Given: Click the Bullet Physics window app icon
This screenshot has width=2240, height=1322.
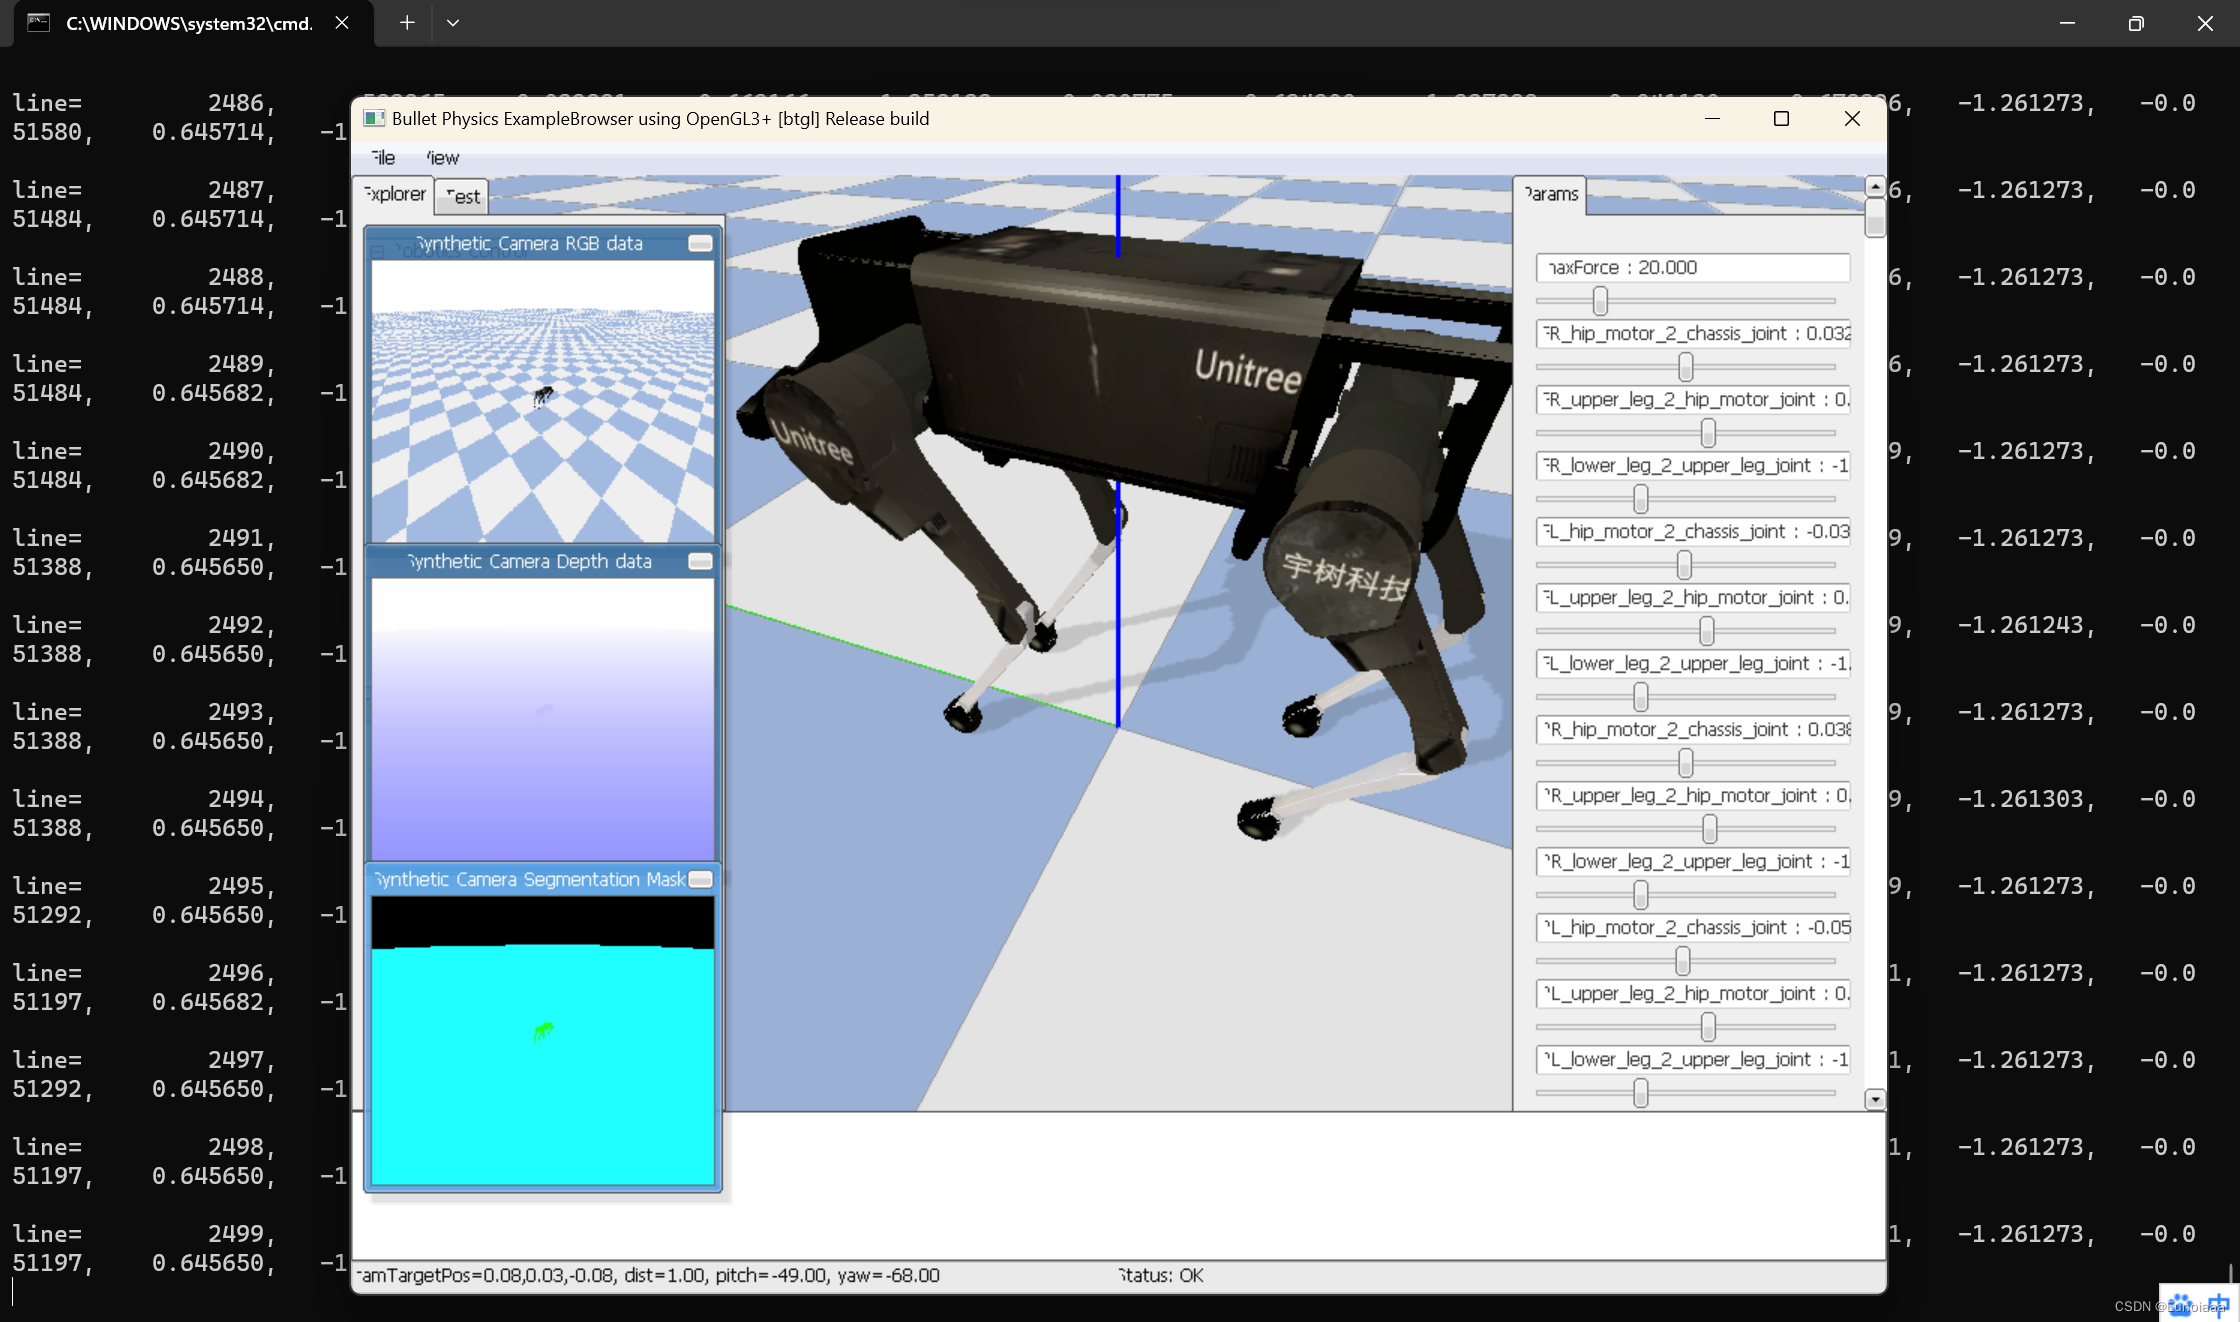Looking at the screenshot, I should [374, 119].
